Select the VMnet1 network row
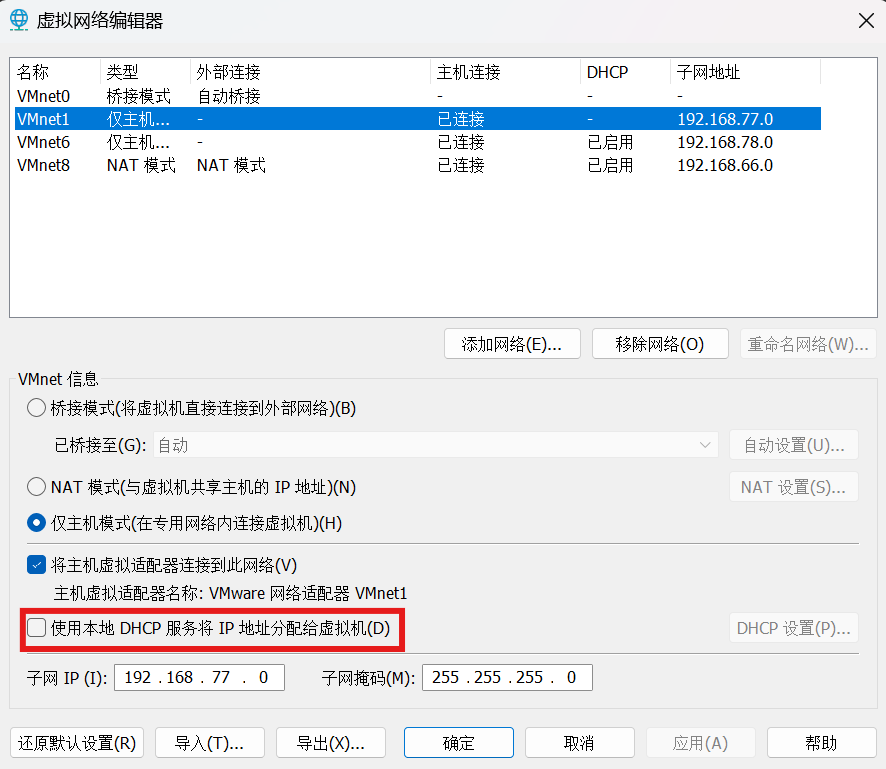 pos(418,119)
